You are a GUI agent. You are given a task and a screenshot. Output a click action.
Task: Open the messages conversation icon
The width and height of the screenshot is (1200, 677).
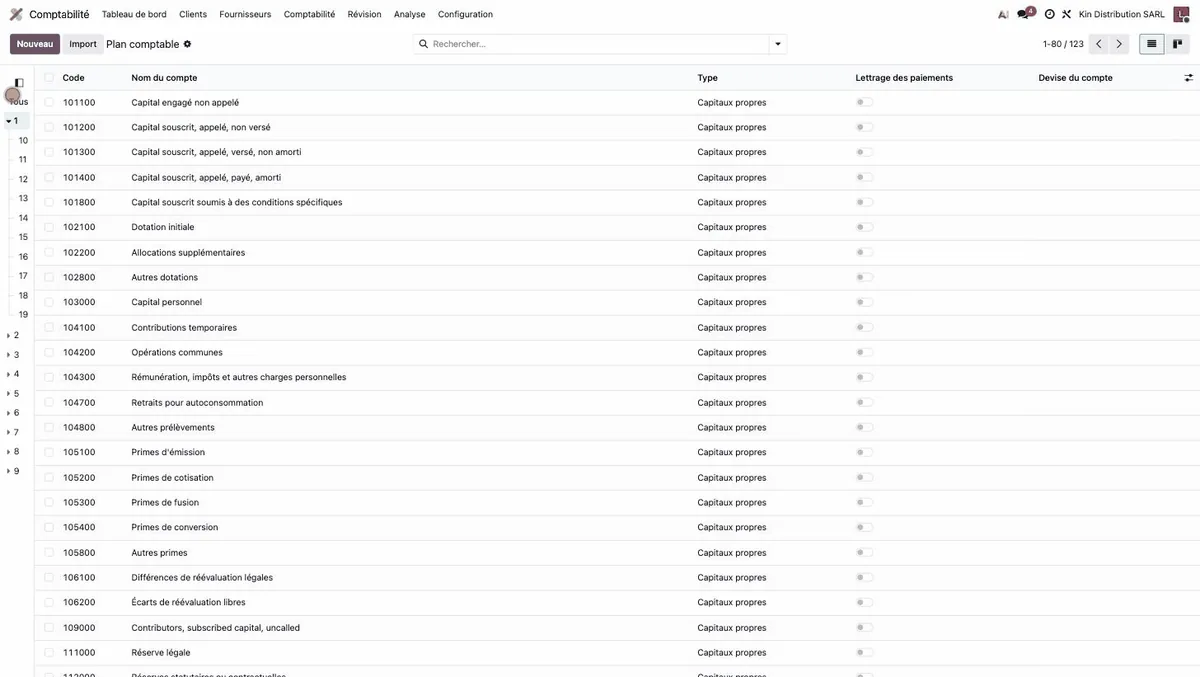(1025, 14)
